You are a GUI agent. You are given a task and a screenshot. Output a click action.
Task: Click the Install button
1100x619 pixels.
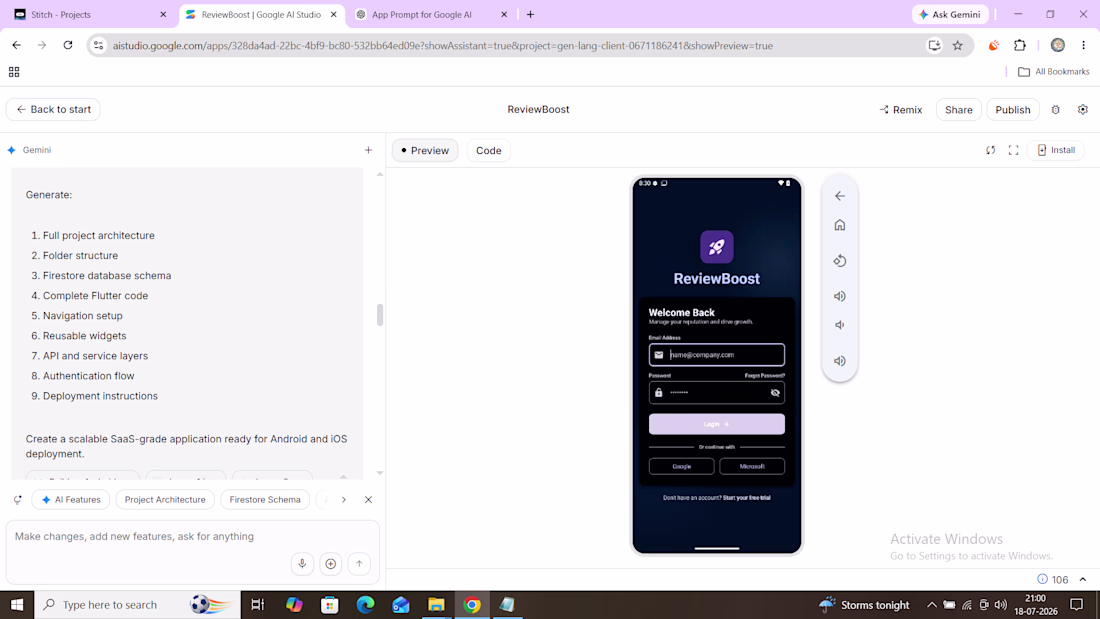click(1056, 150)
